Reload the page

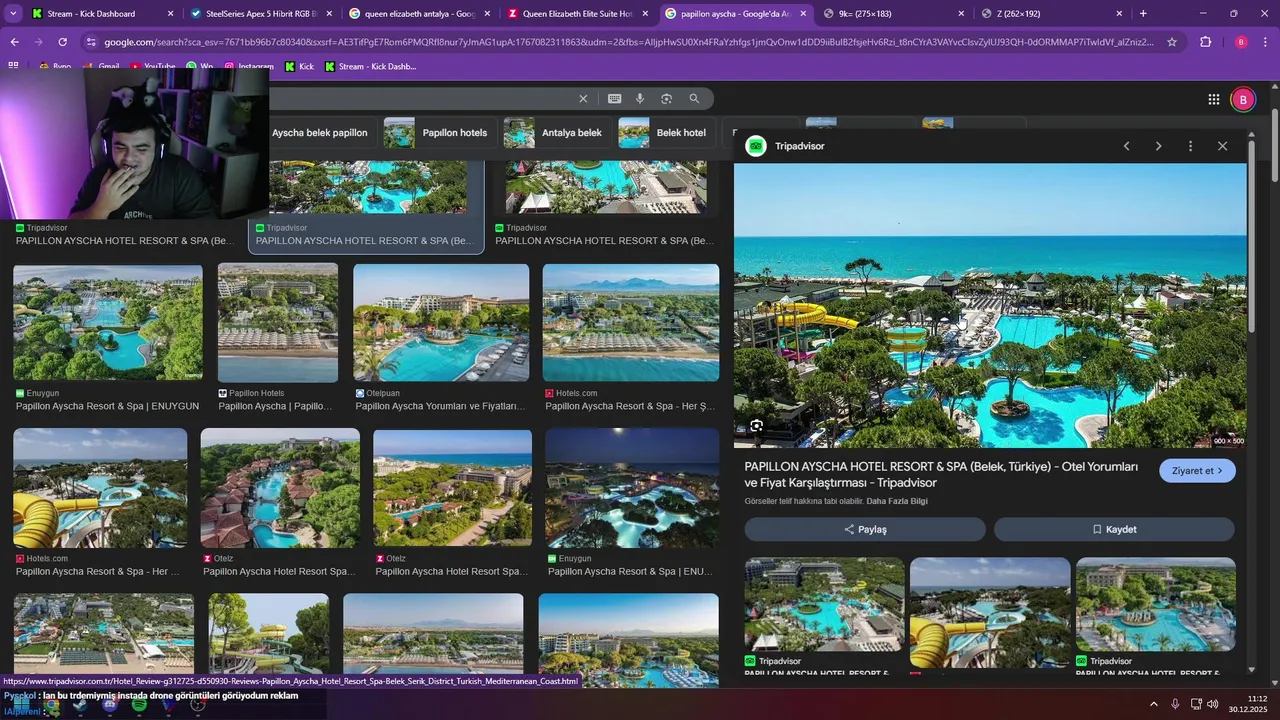pos(62,42)
